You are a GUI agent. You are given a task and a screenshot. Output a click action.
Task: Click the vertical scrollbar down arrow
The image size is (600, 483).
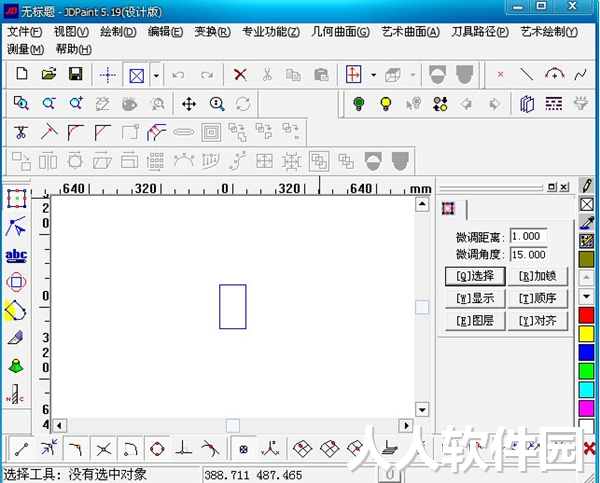click(422, 410)
